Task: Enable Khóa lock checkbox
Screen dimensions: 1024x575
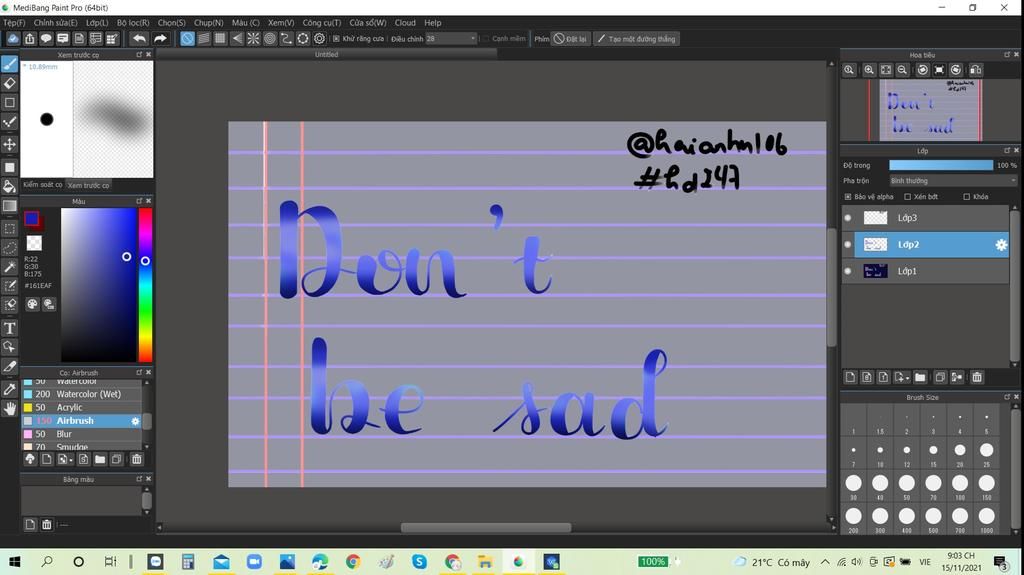Action: [967, 197]
